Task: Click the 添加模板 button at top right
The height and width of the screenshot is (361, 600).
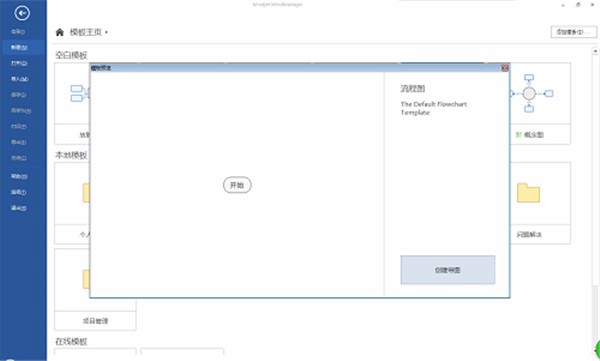Action: [573, 32]
